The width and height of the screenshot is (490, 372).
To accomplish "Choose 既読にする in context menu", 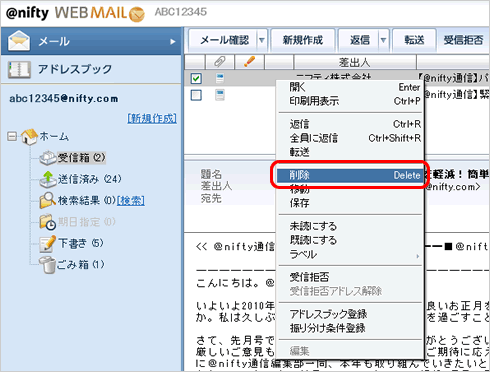I will click(x=351, y=240).
